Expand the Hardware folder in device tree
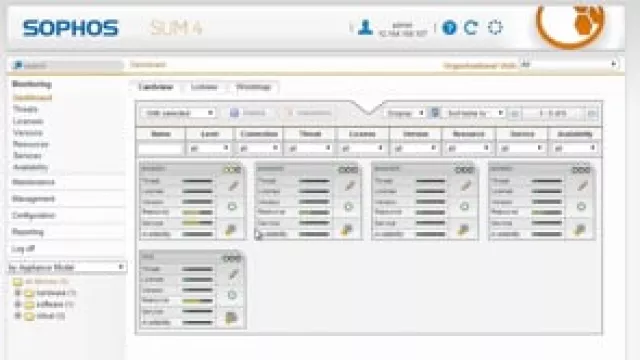This screenshot has height=360, width=640. coord(18,293)
